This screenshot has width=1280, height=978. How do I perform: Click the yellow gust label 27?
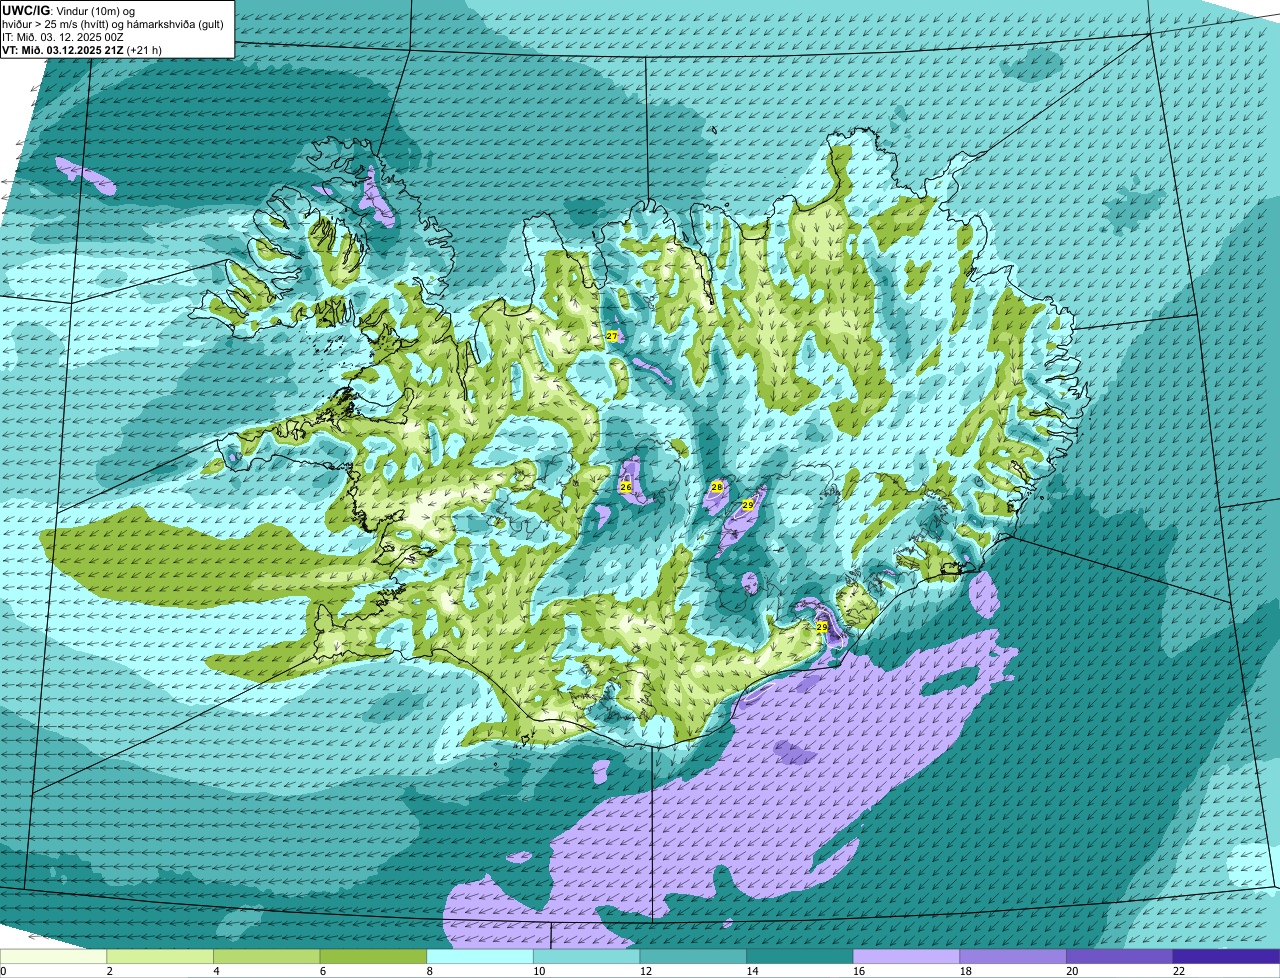(x=612, y=336)
